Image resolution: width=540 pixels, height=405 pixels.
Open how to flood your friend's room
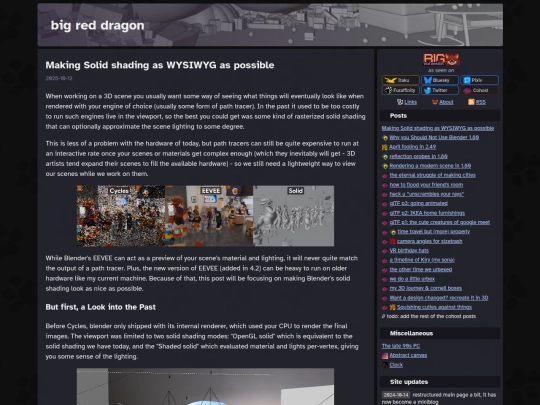[x=426, y=185]
